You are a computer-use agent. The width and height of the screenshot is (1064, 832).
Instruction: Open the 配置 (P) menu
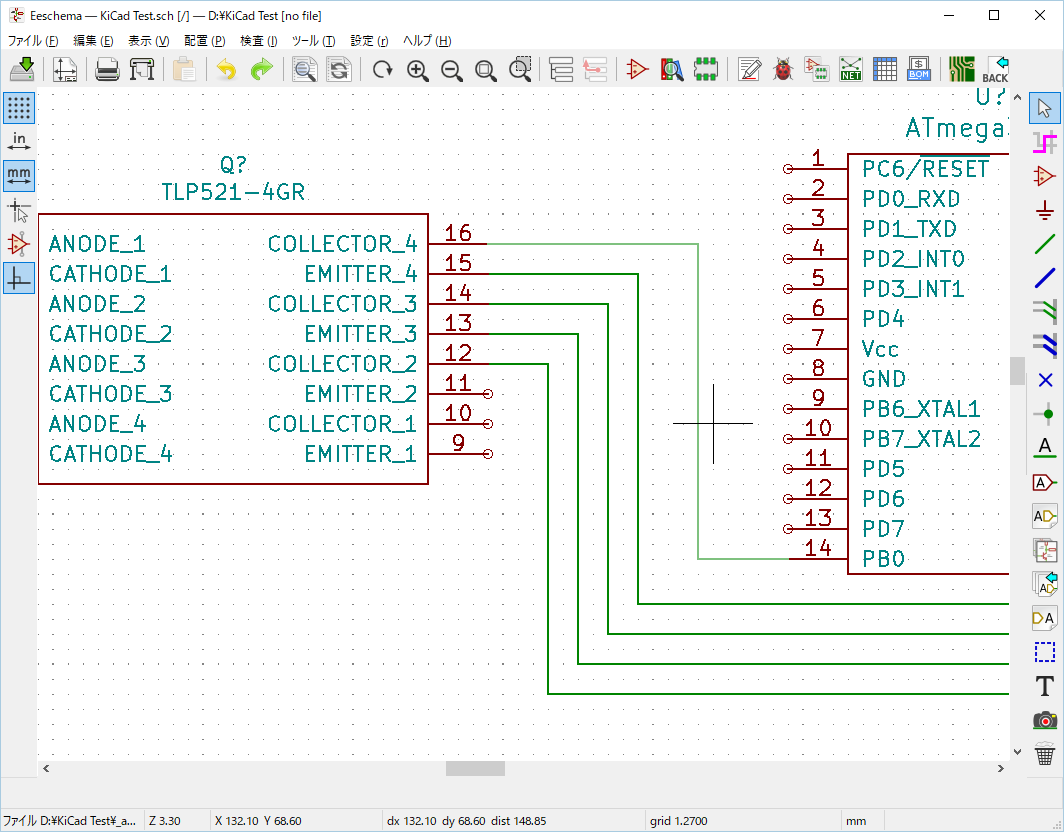(x=204, y=41)
